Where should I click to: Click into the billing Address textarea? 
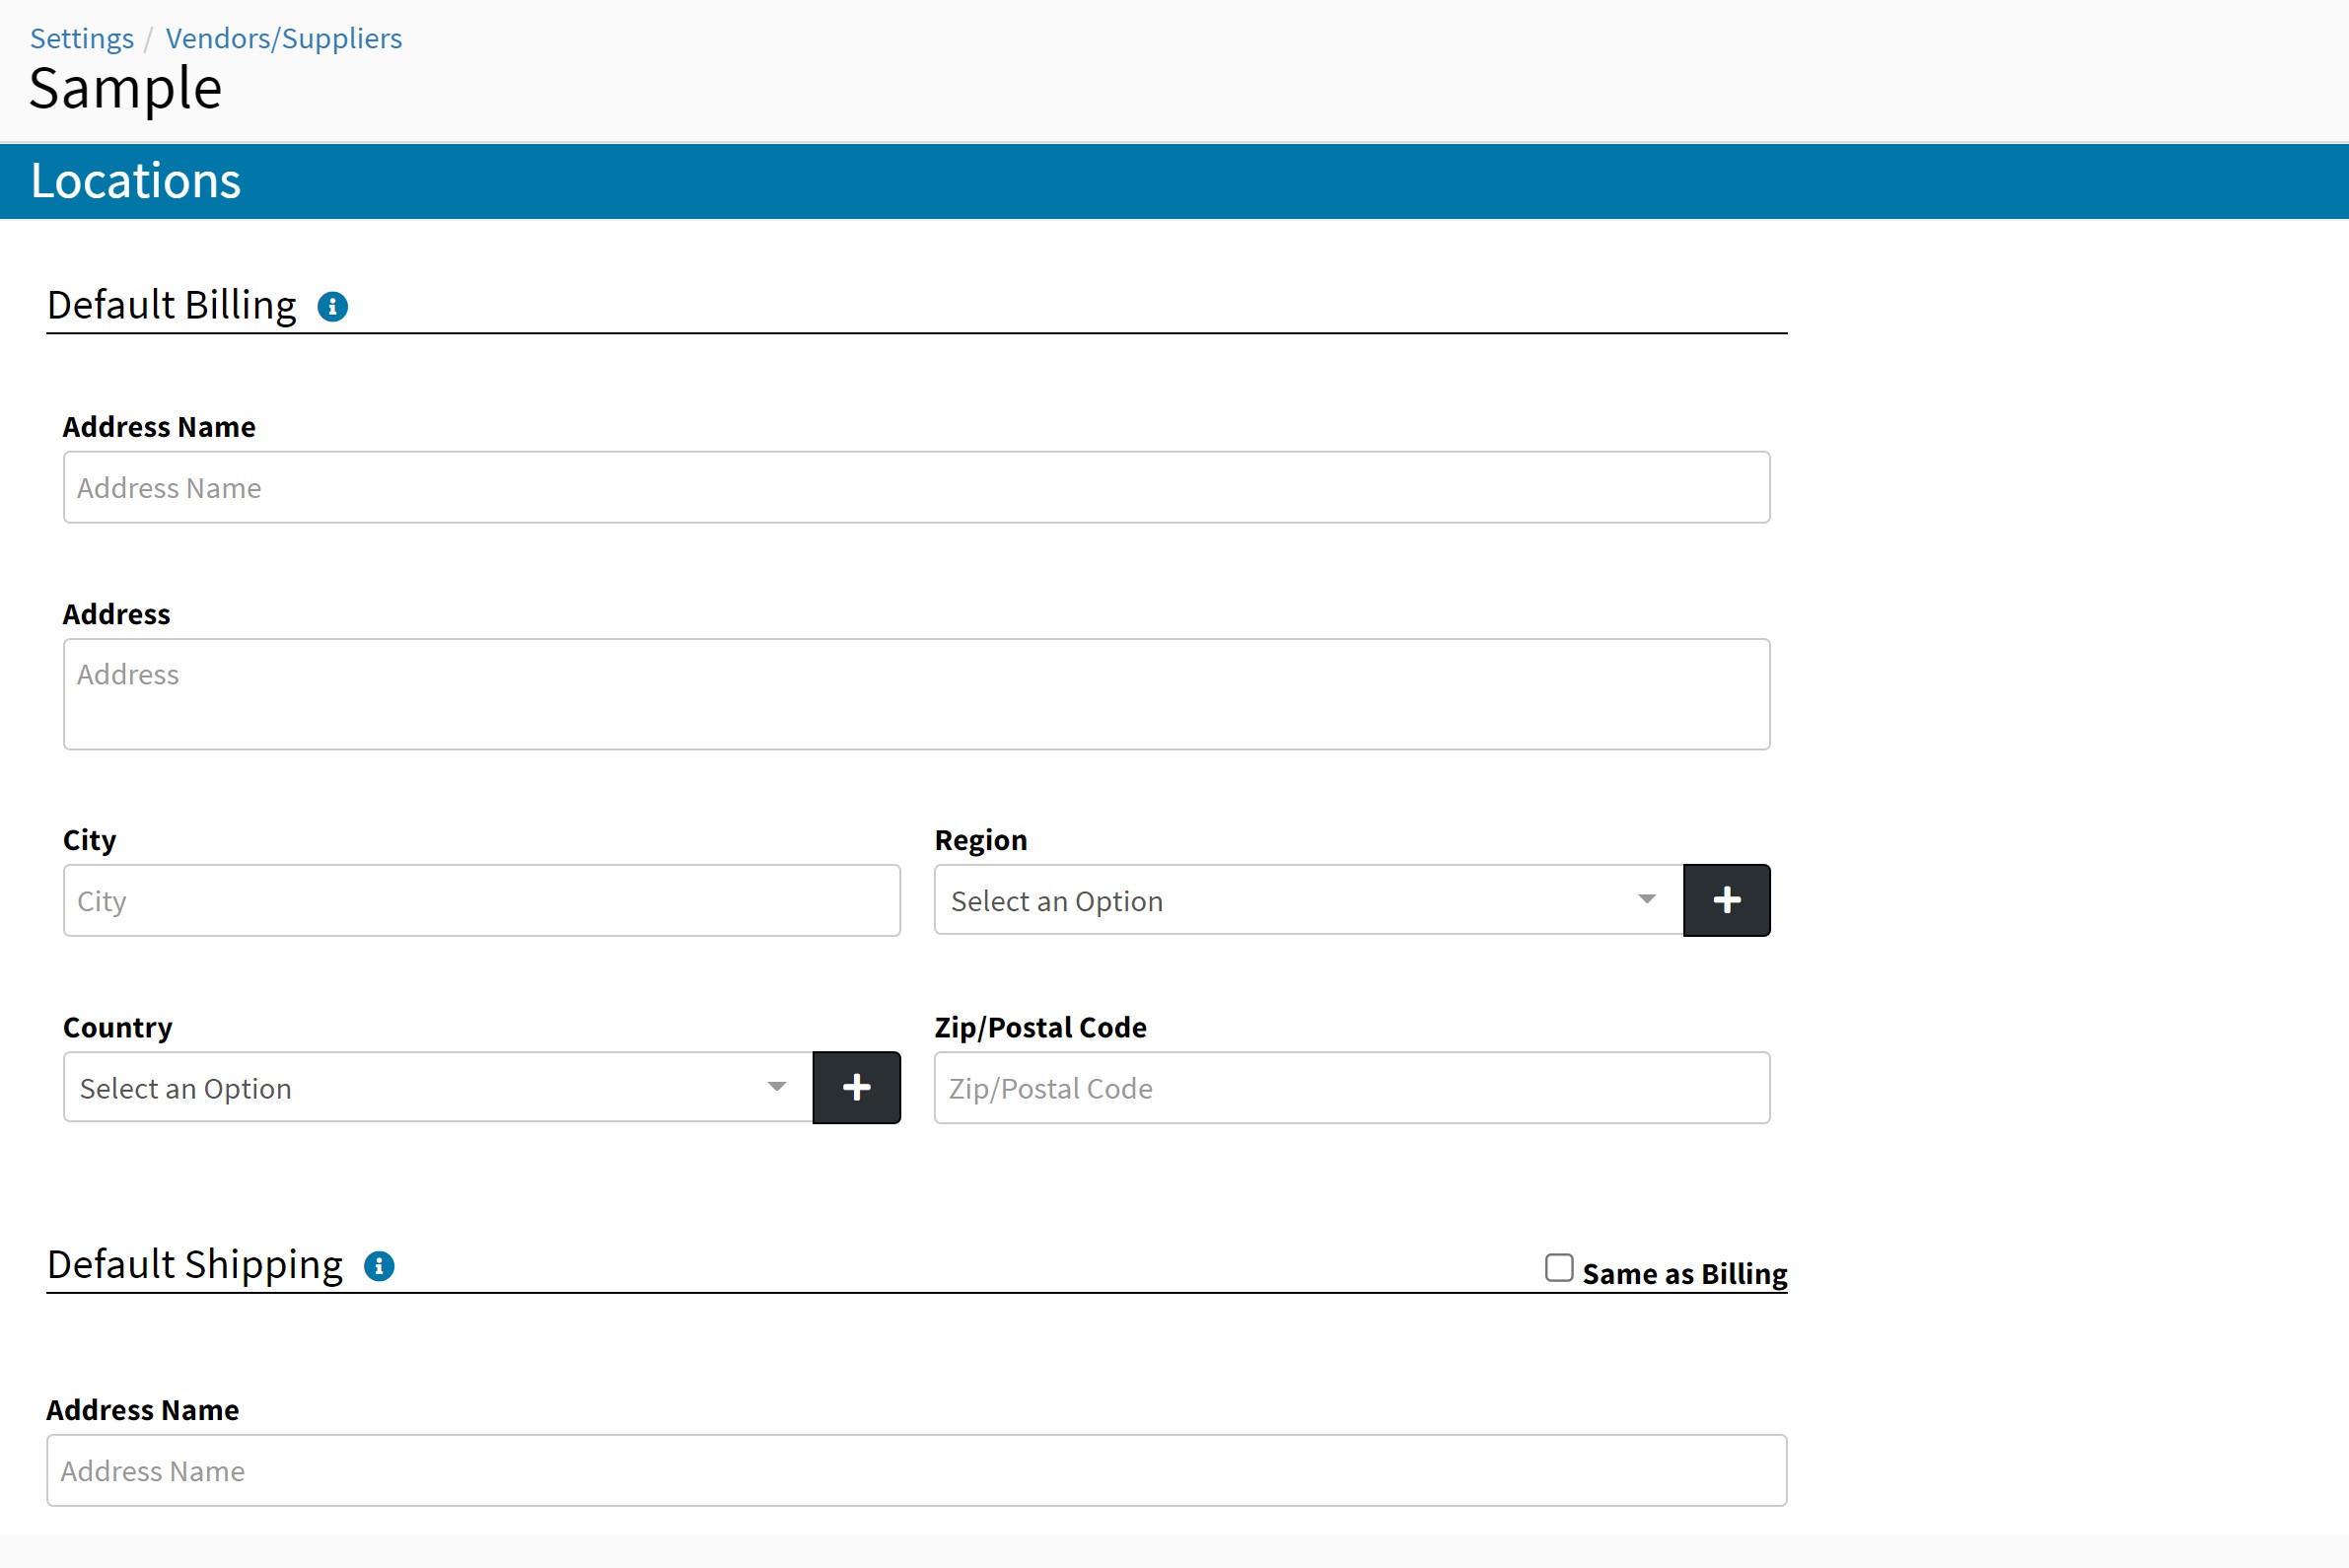[916, 694]
